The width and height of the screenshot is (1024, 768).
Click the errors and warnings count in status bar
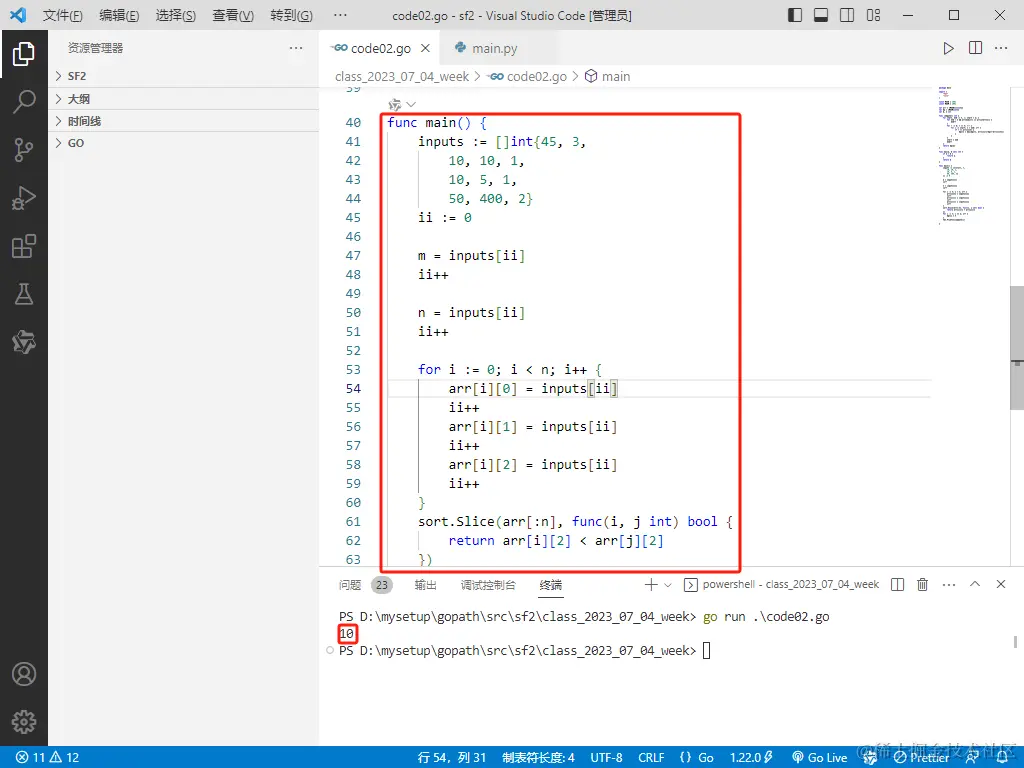(x=47, y=758)
